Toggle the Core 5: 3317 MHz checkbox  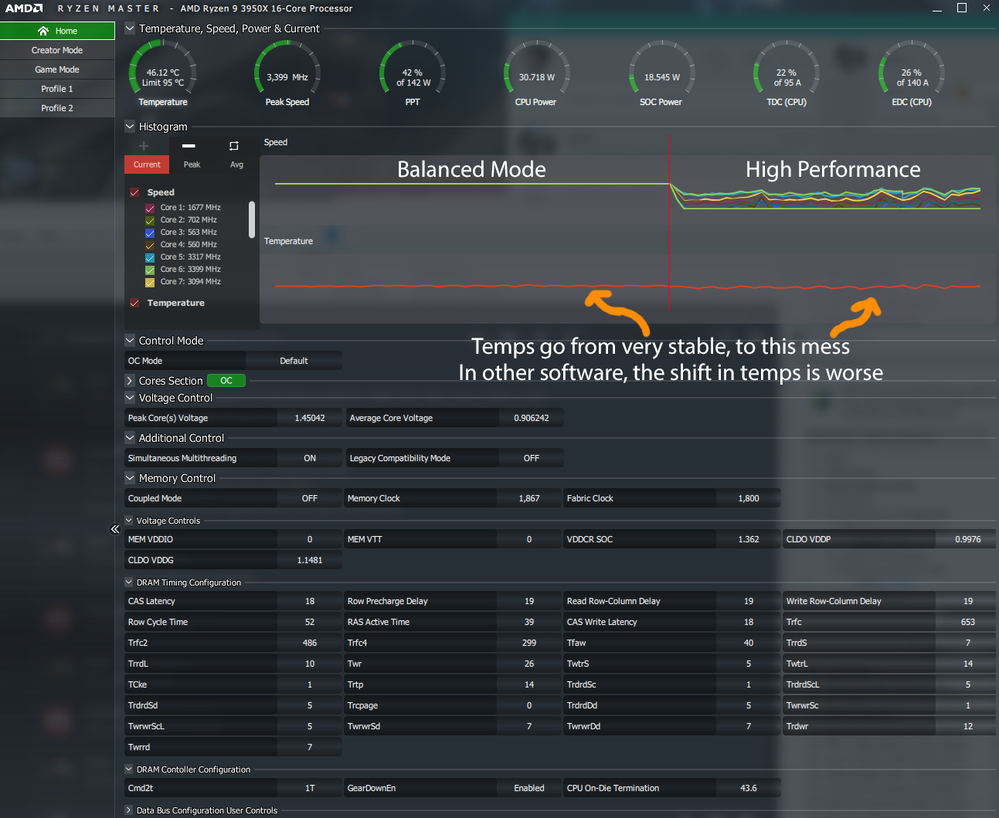[150, 257]
